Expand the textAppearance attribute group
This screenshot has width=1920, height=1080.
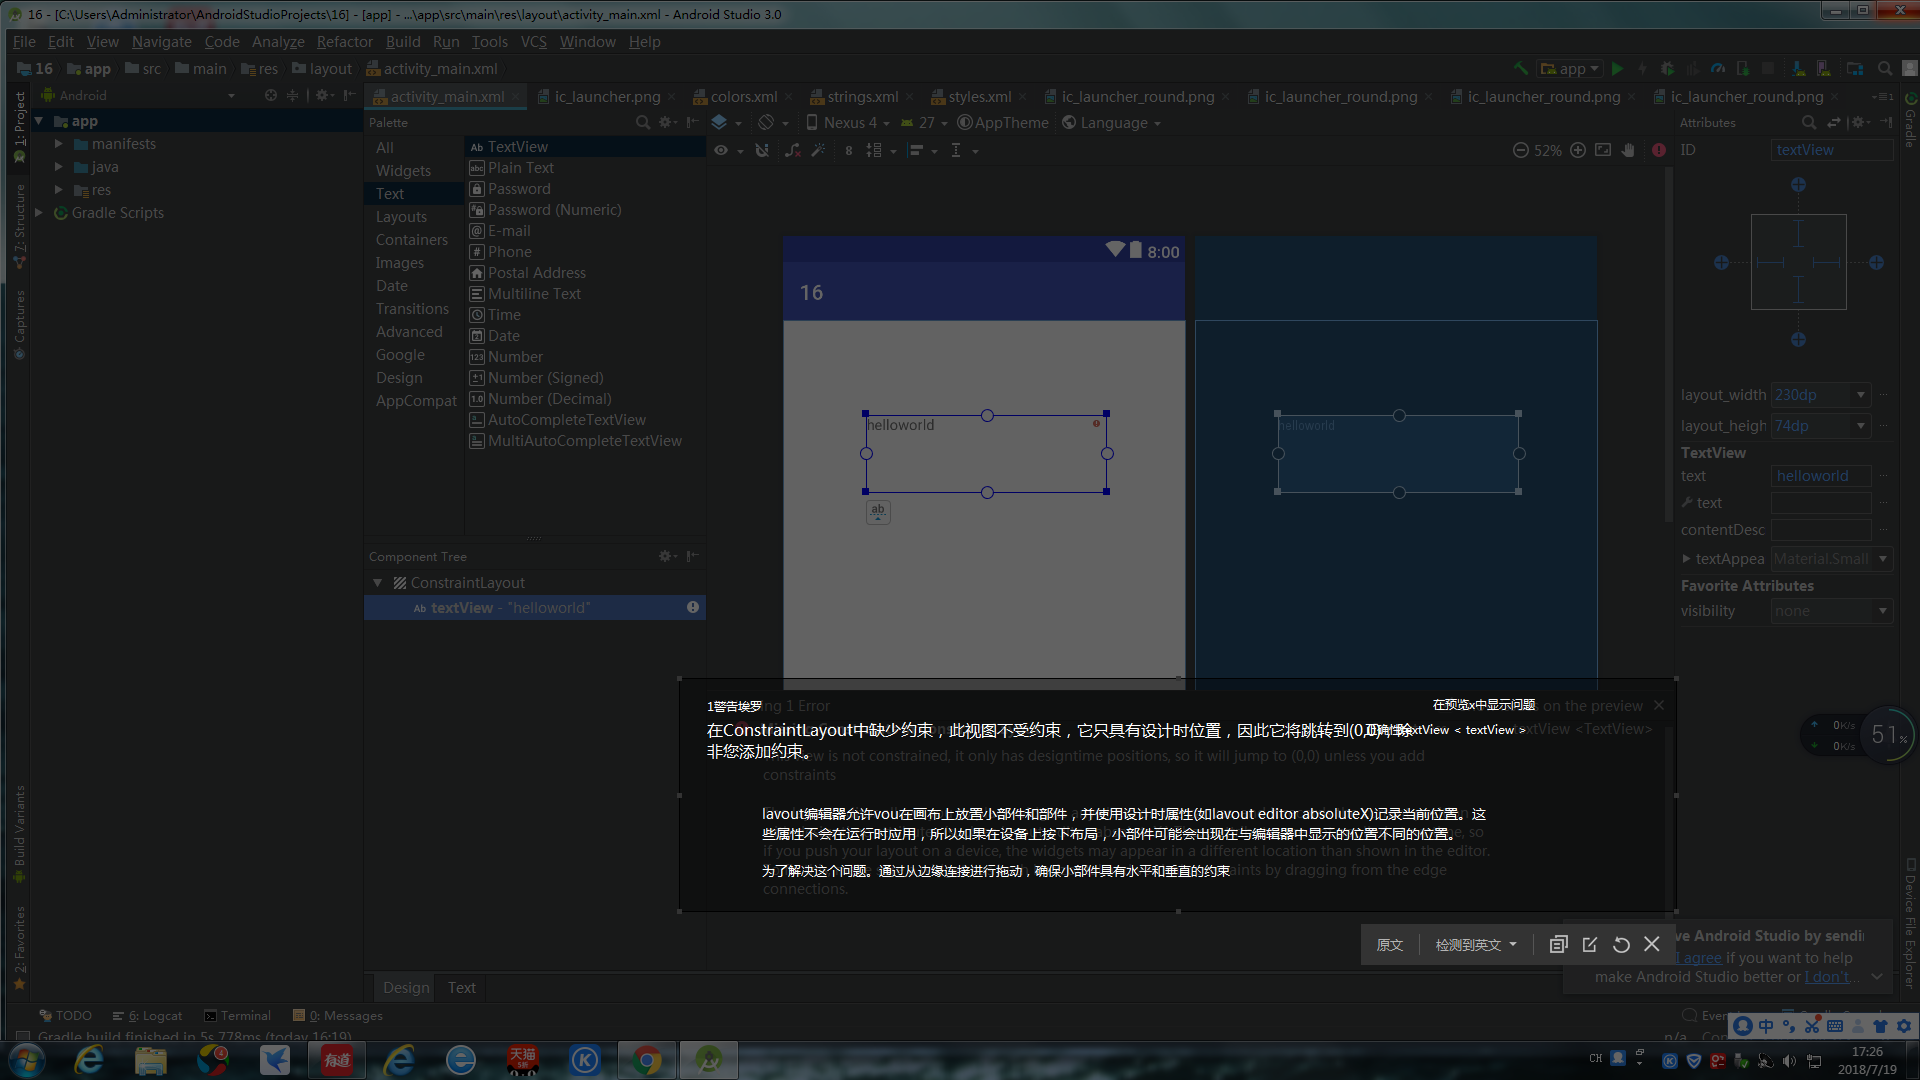1686,559
